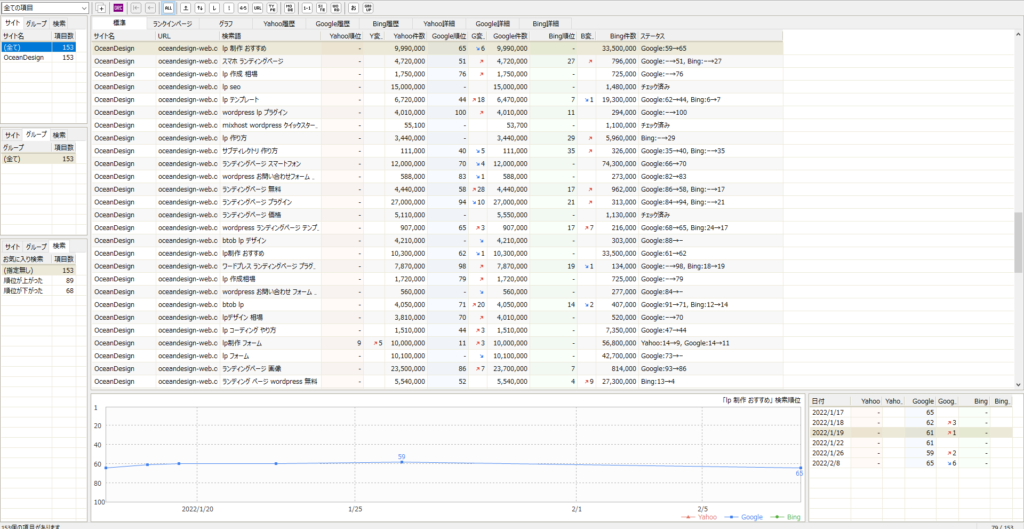
Task: Click the Yahoo件数 value 9,990,000 in first row
Action: pos(411,48)
